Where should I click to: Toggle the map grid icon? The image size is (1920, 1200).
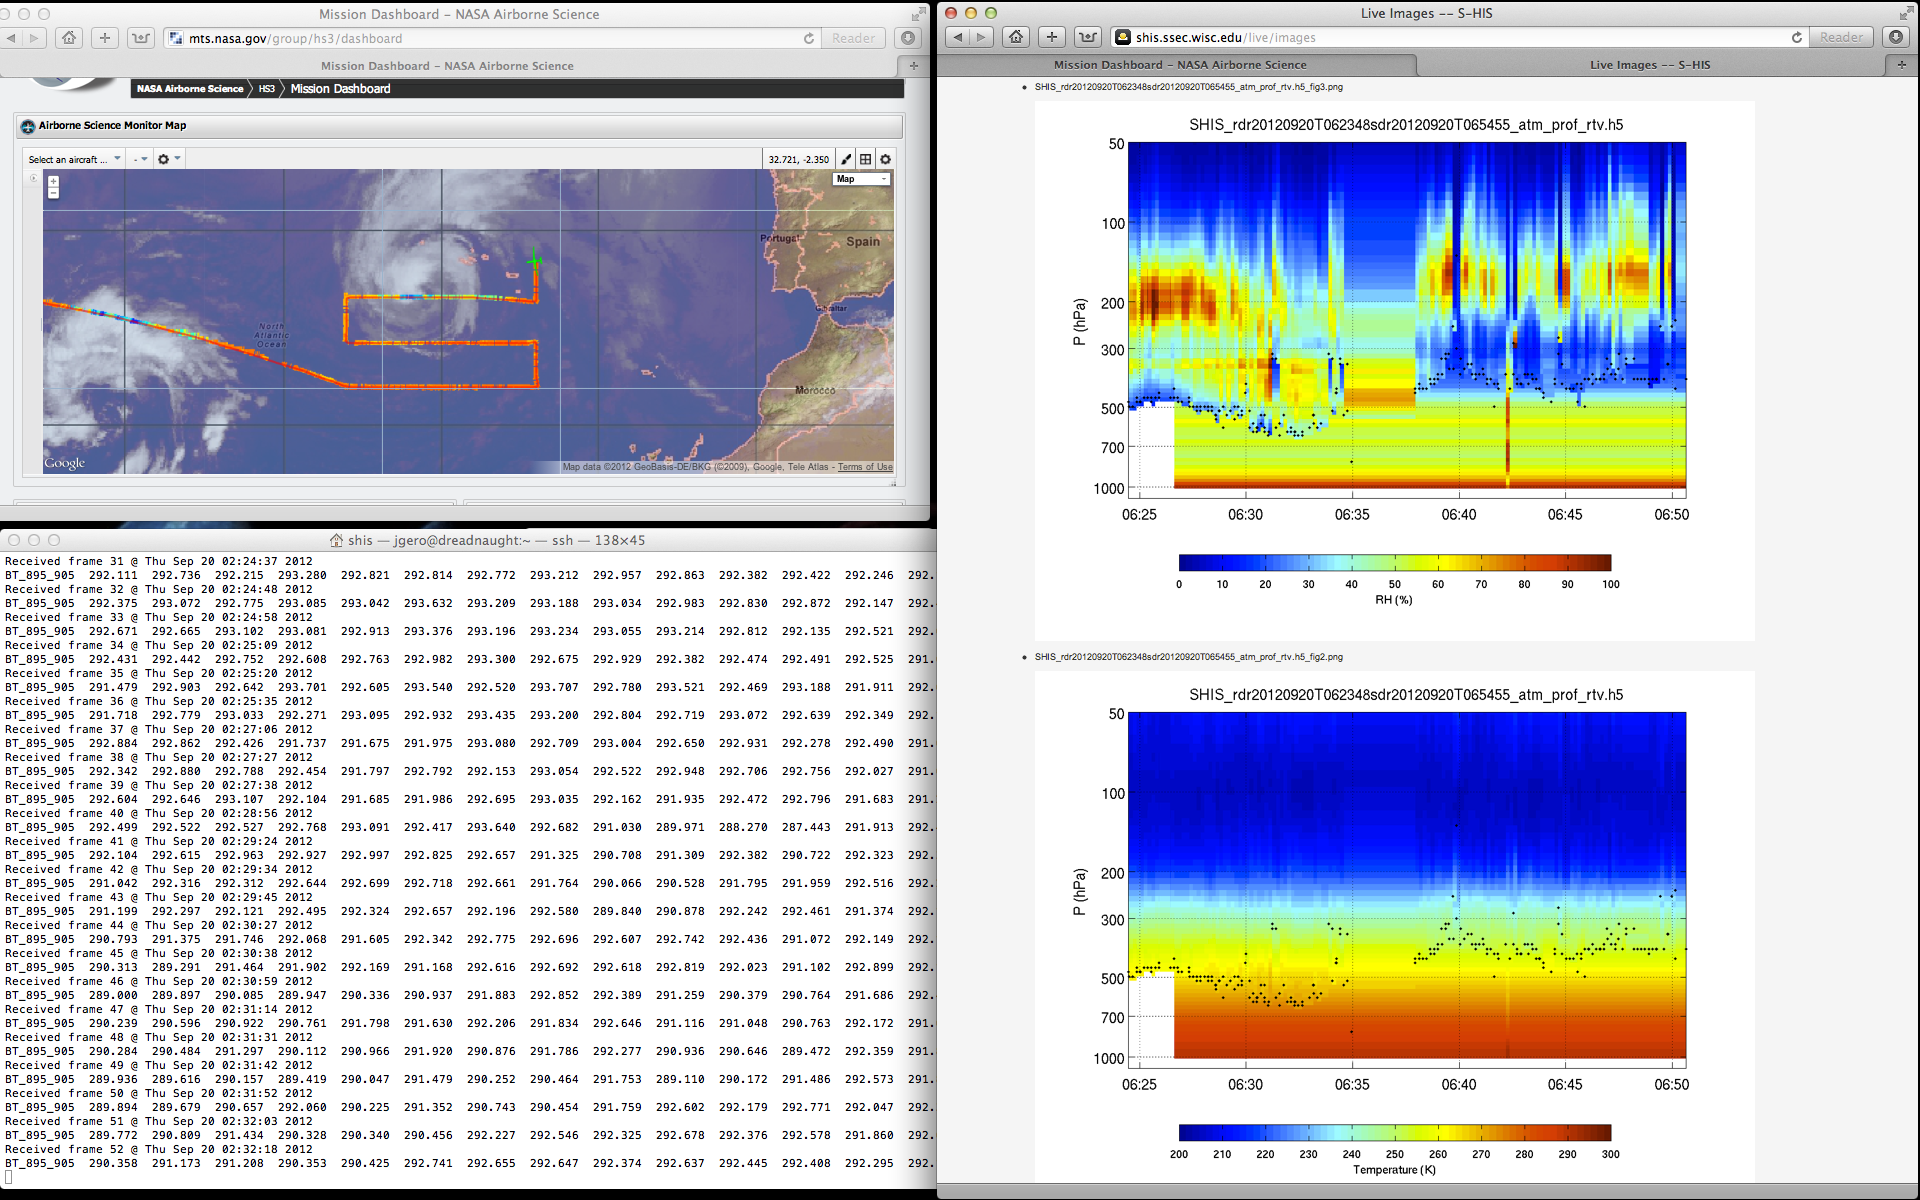(866, 159)
